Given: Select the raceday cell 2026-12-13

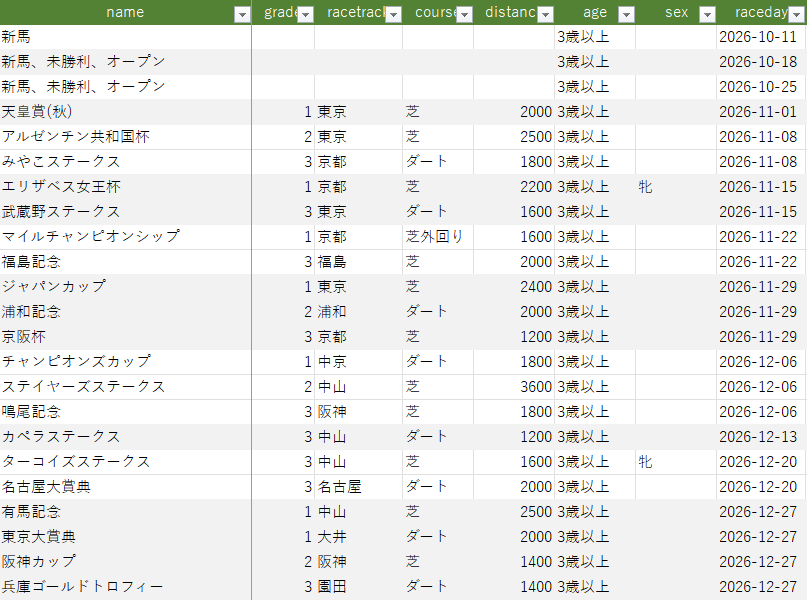Looking at the screenshot, I should coord(761,437).
